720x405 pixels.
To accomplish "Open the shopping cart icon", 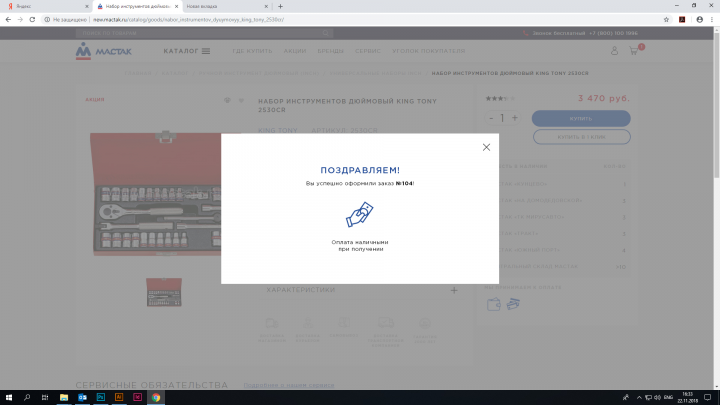I will click(634, 51).
